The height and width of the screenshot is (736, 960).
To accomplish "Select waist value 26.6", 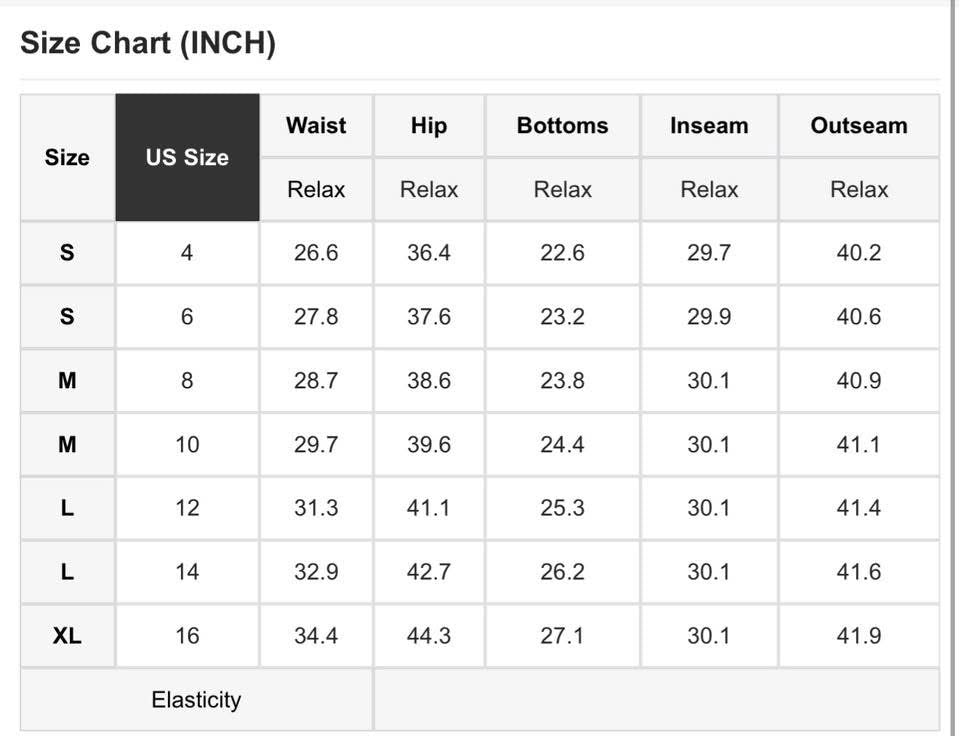I will (x=316, y=252).
